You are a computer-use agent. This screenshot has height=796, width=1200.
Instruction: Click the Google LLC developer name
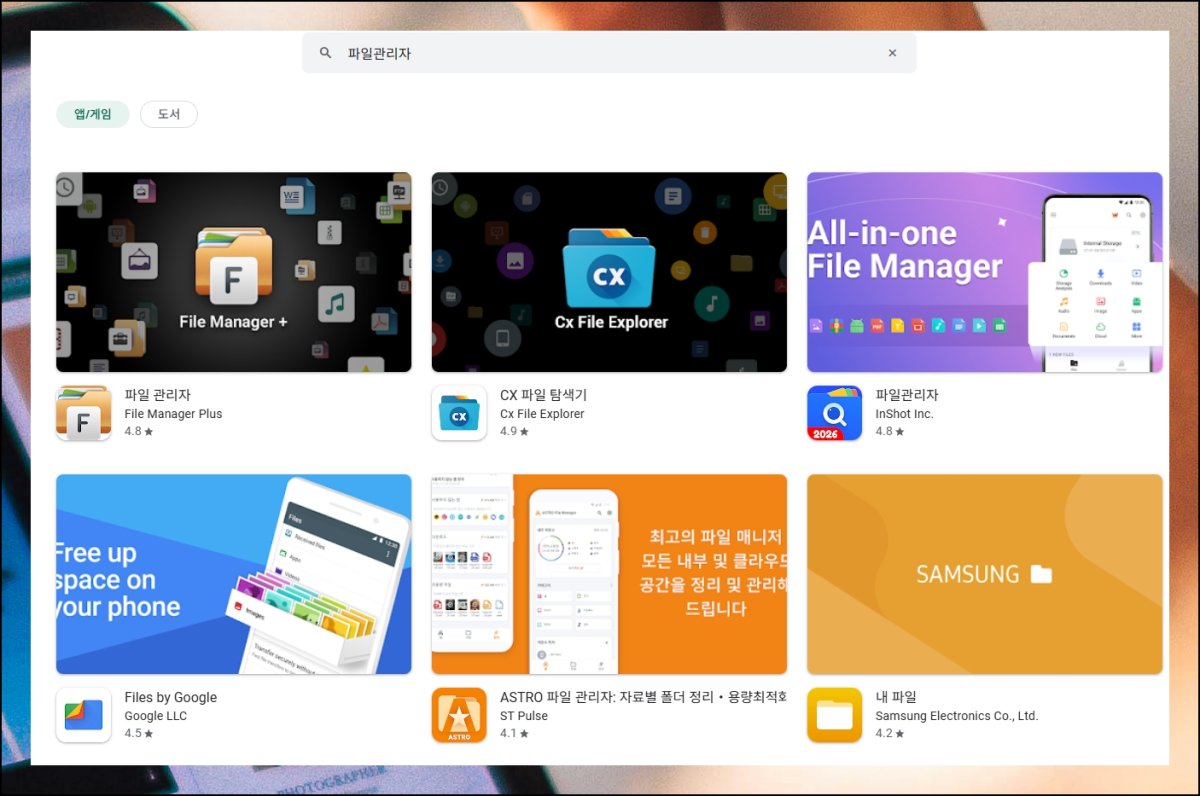coord(155,716)
